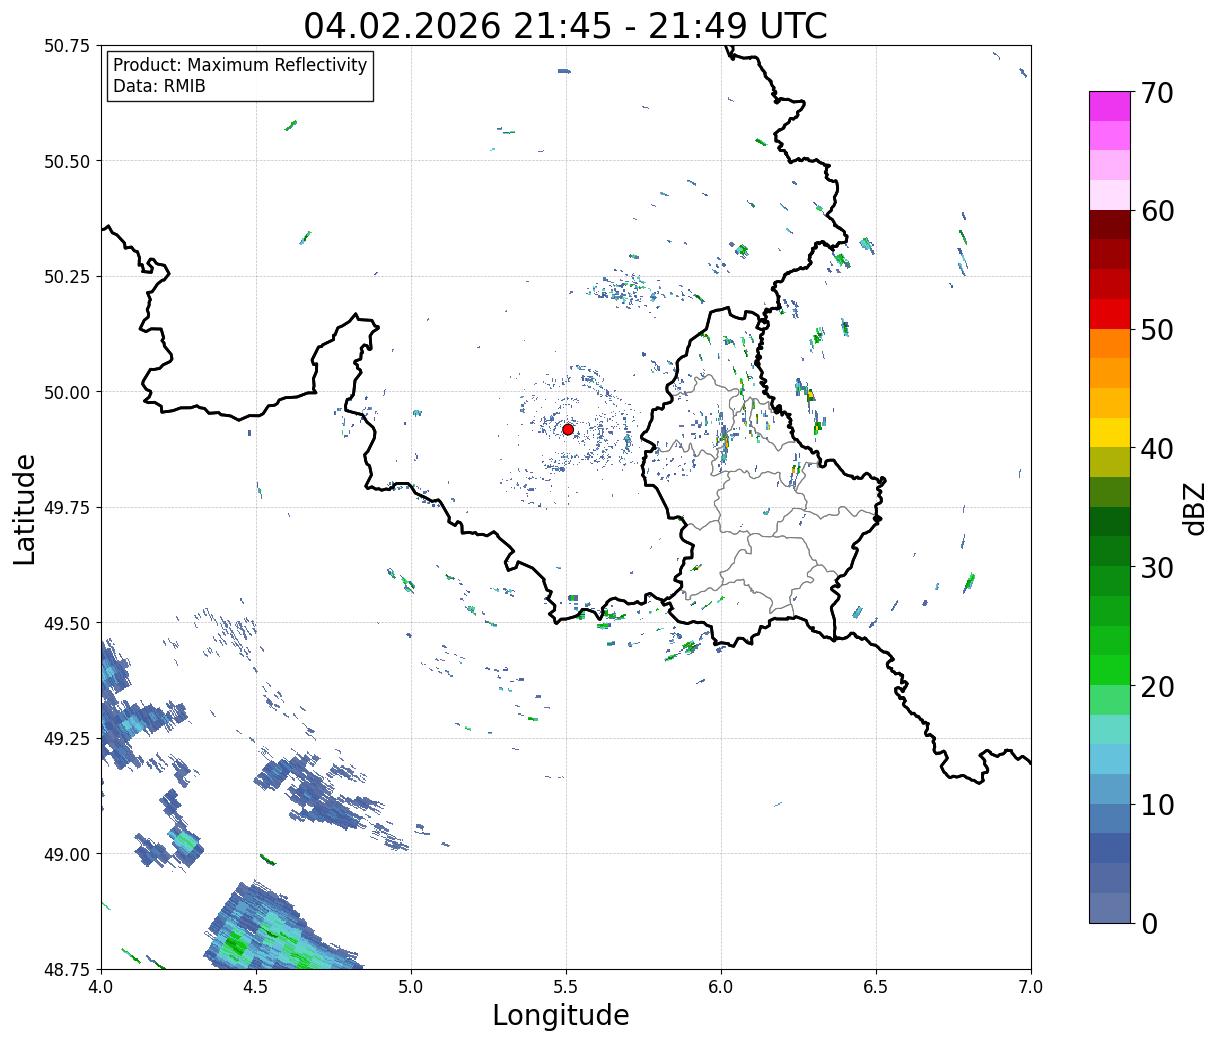The image size is (1219, 1040).
Task: Click the 4.5 longitude tick label
Action: click(x=256, y=987)
